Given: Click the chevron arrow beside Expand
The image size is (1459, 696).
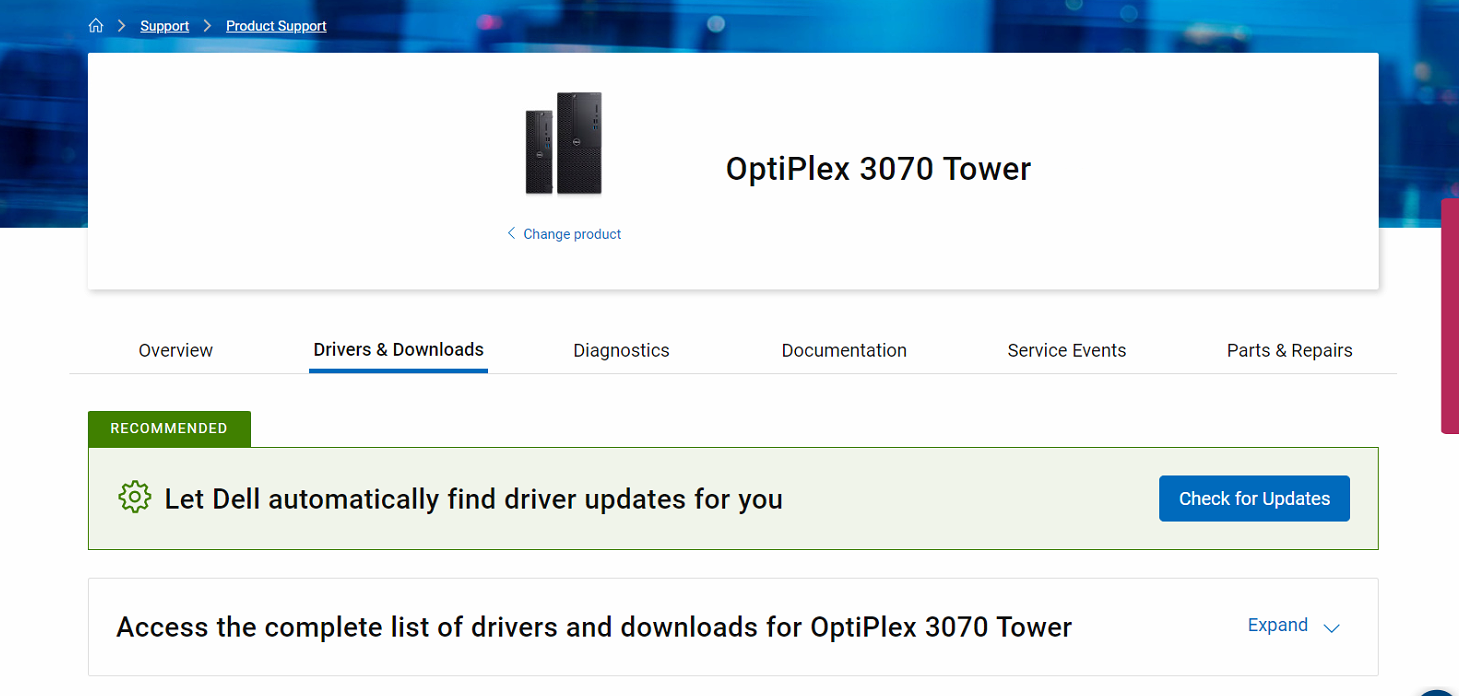Looking at the screenshot, I should [x=1331, y=628].
